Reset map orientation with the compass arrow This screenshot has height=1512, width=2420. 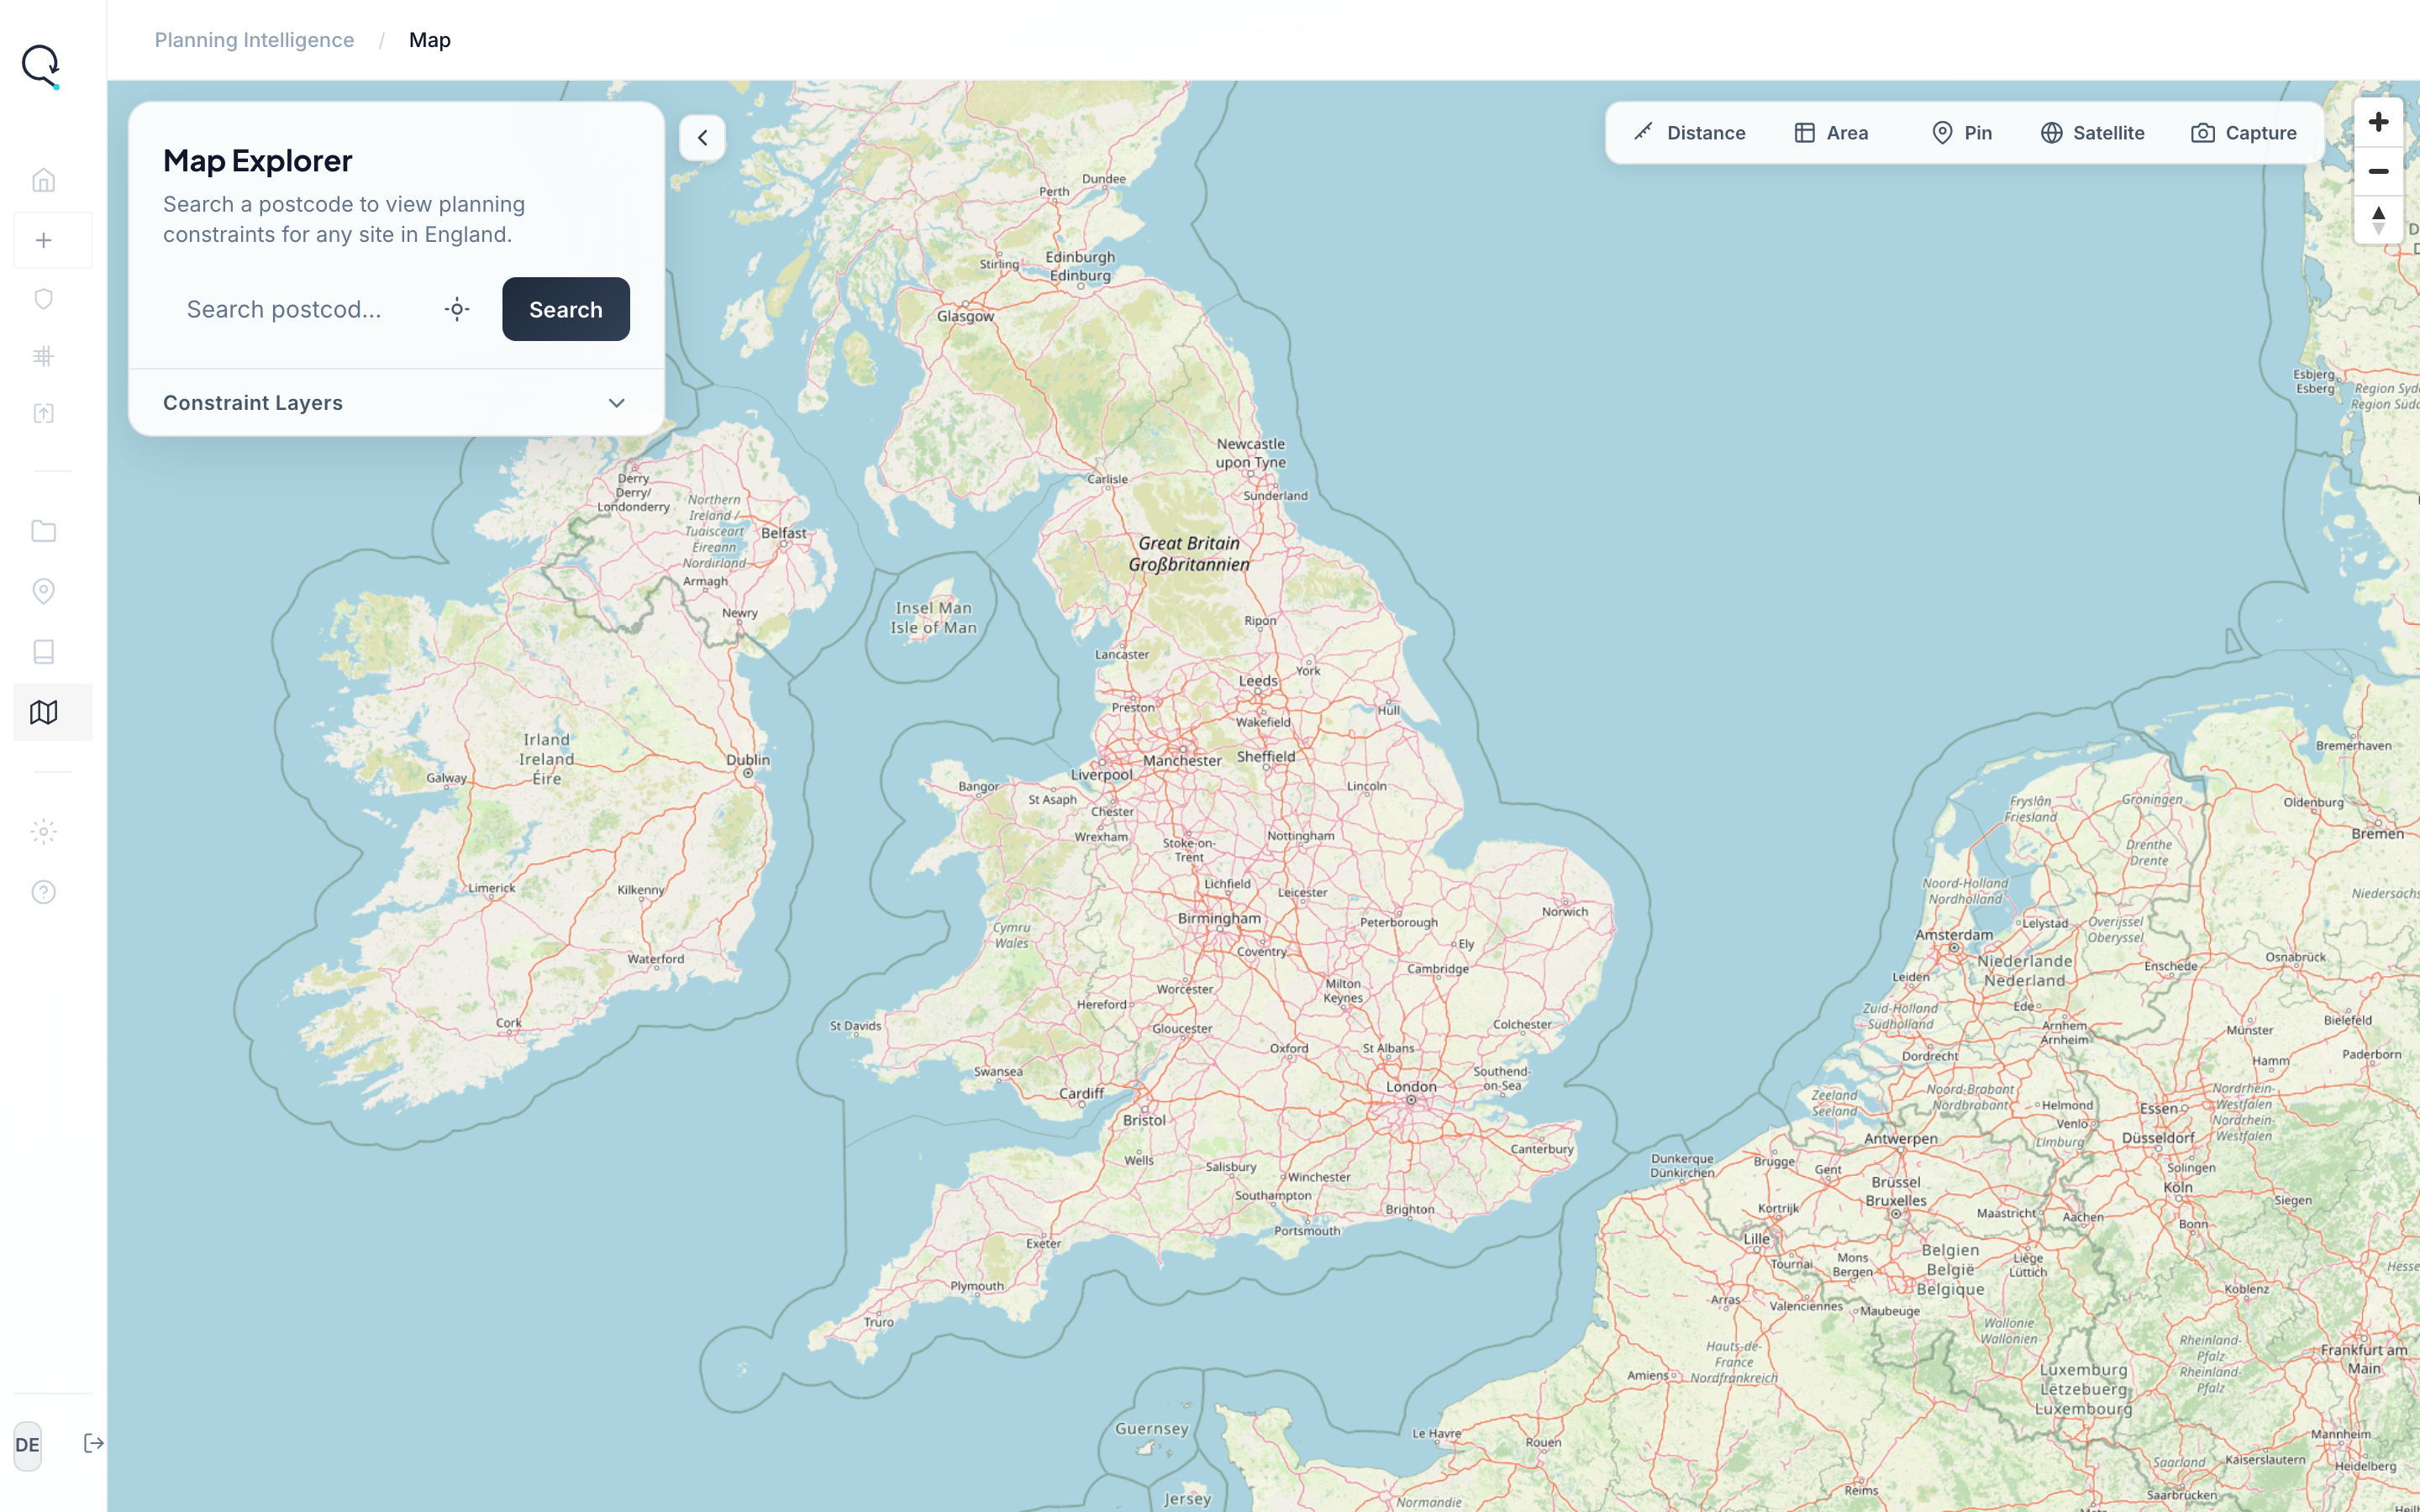pyautogui.click(x=2378, y=218)
